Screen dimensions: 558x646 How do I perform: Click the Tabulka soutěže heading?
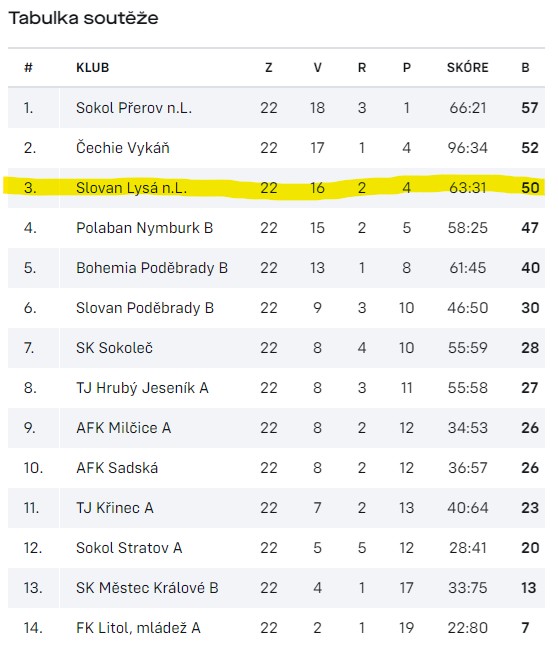(x=84, y=18)
